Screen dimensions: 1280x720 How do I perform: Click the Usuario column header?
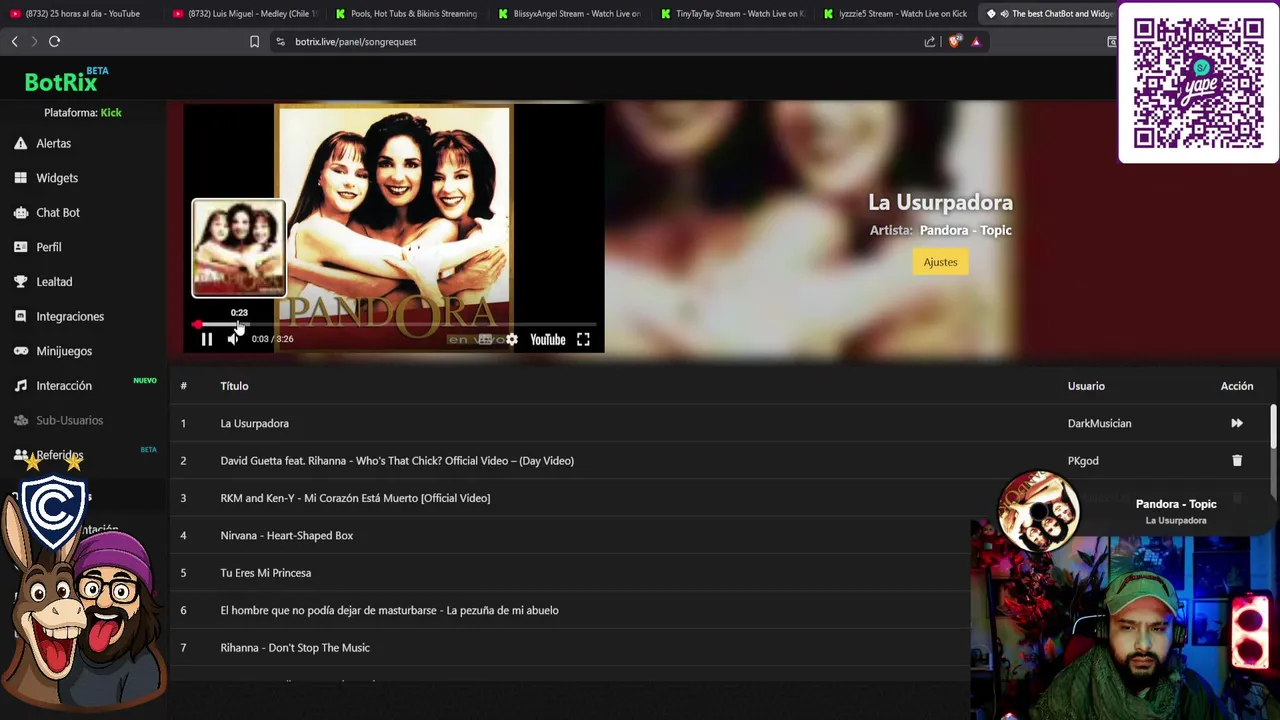coord(1086,386)
